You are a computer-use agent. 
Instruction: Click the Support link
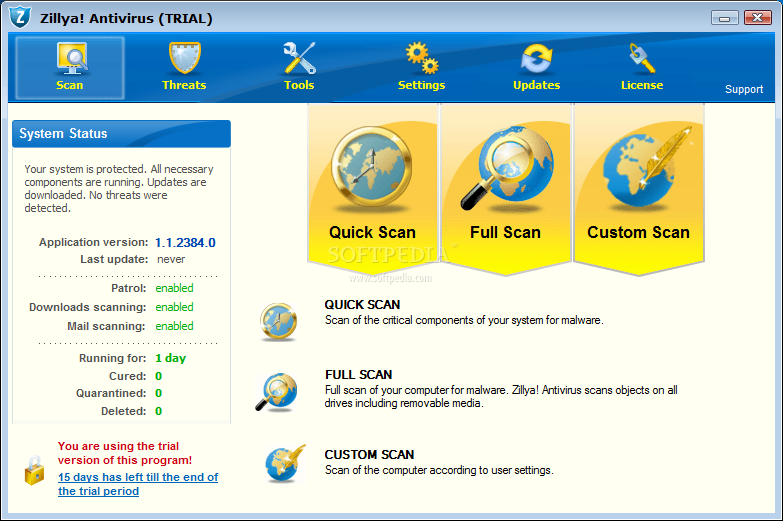744,89
